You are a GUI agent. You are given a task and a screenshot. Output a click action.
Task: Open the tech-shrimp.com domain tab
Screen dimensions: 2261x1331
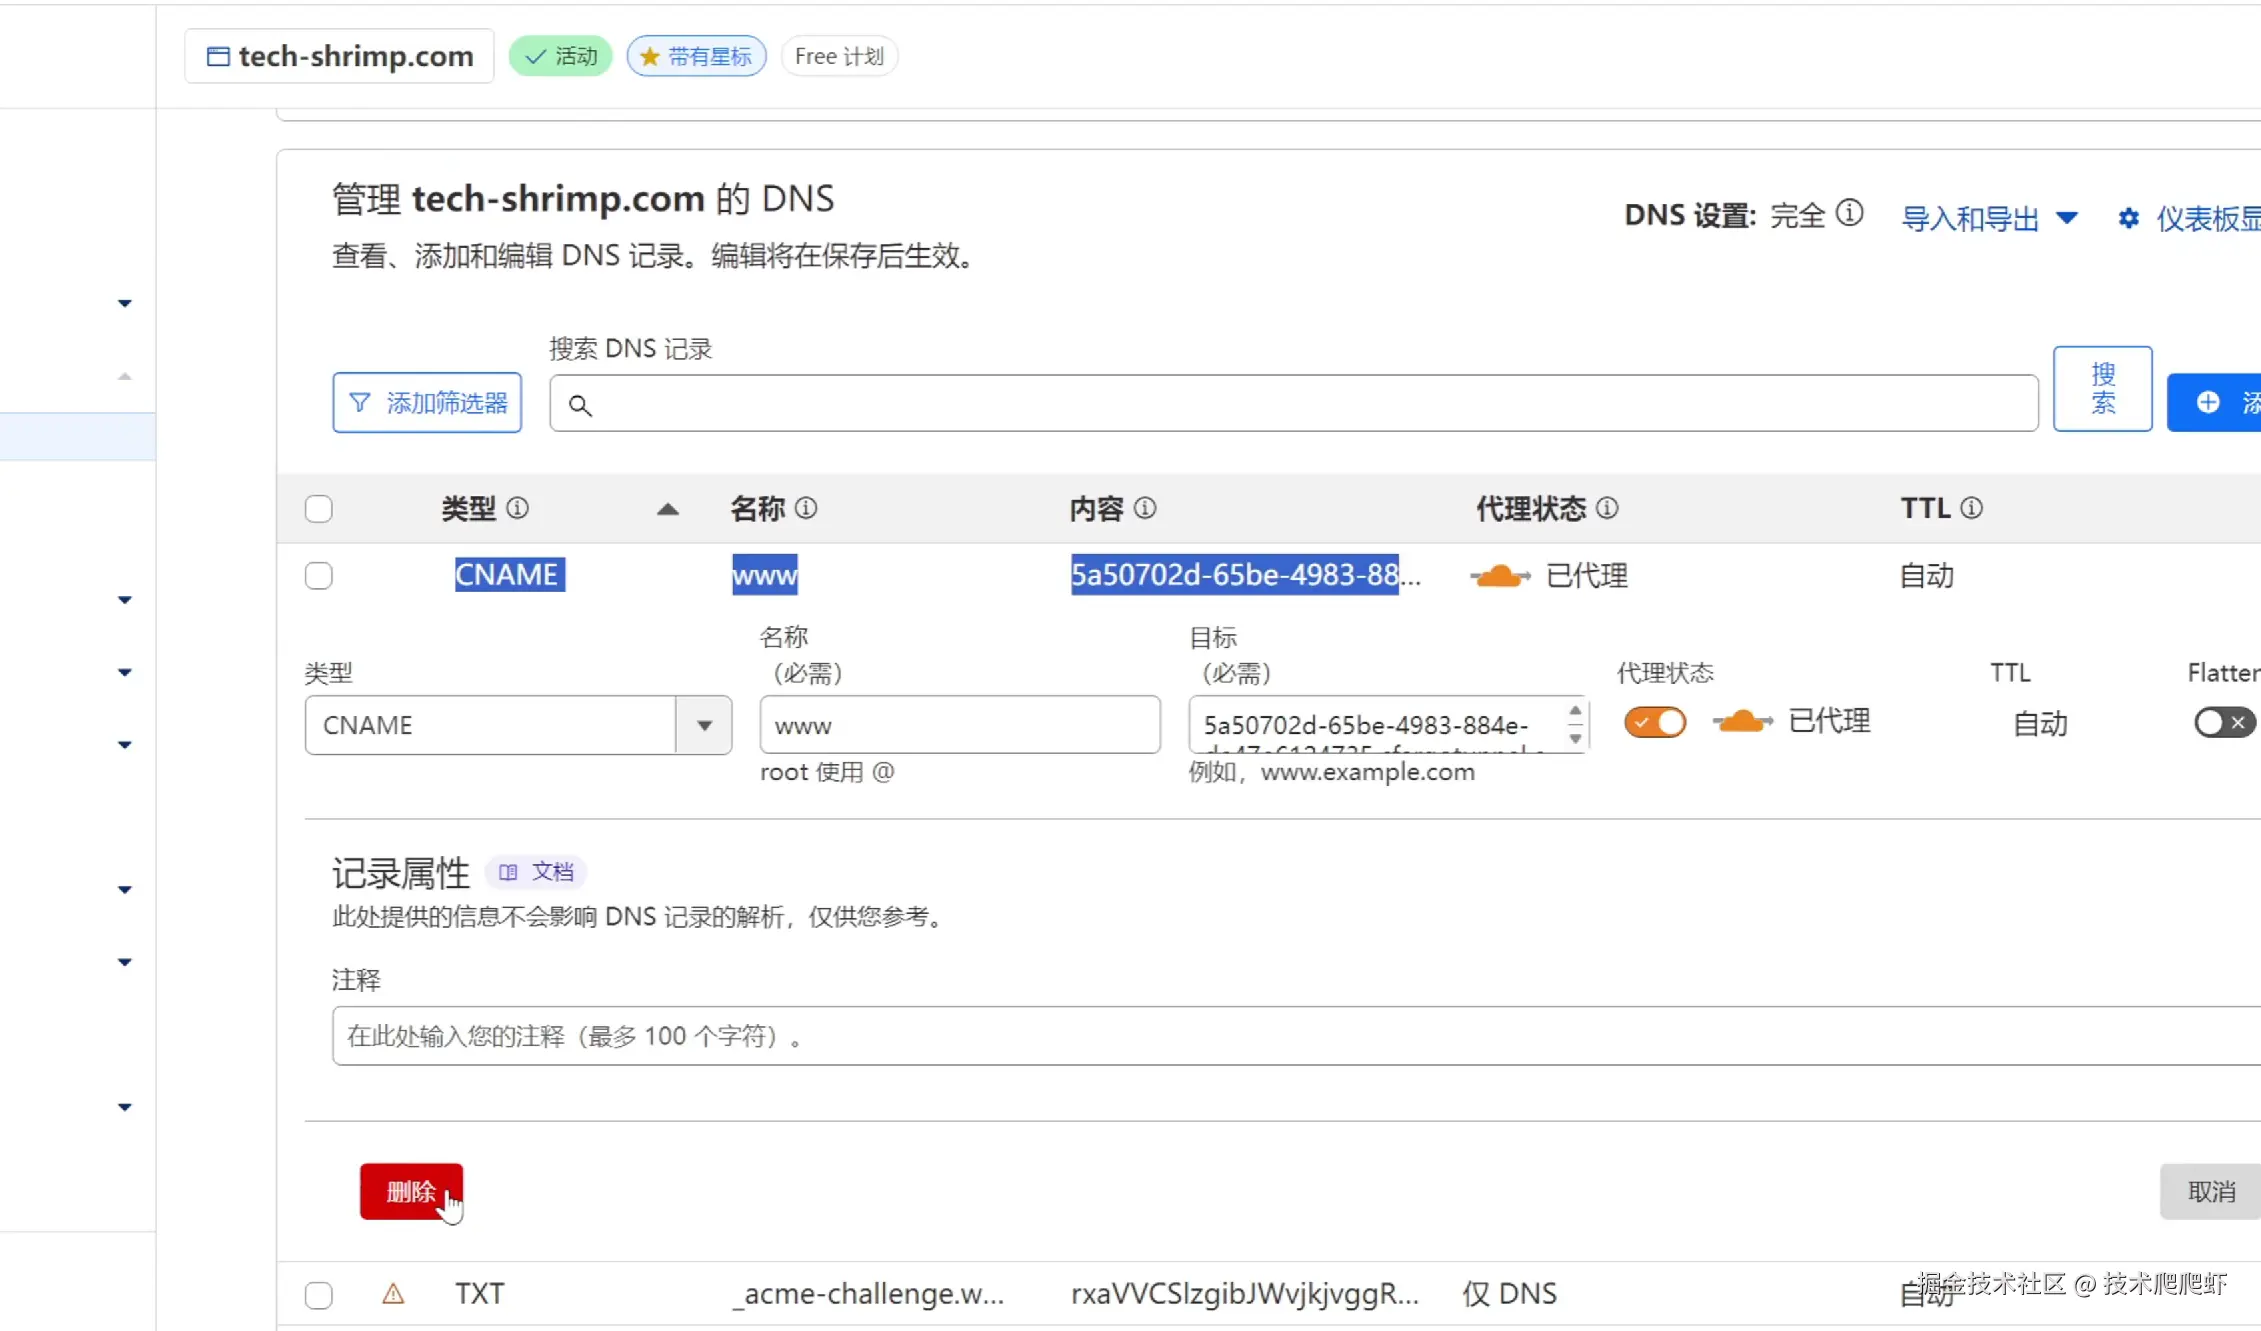[340, 56]
